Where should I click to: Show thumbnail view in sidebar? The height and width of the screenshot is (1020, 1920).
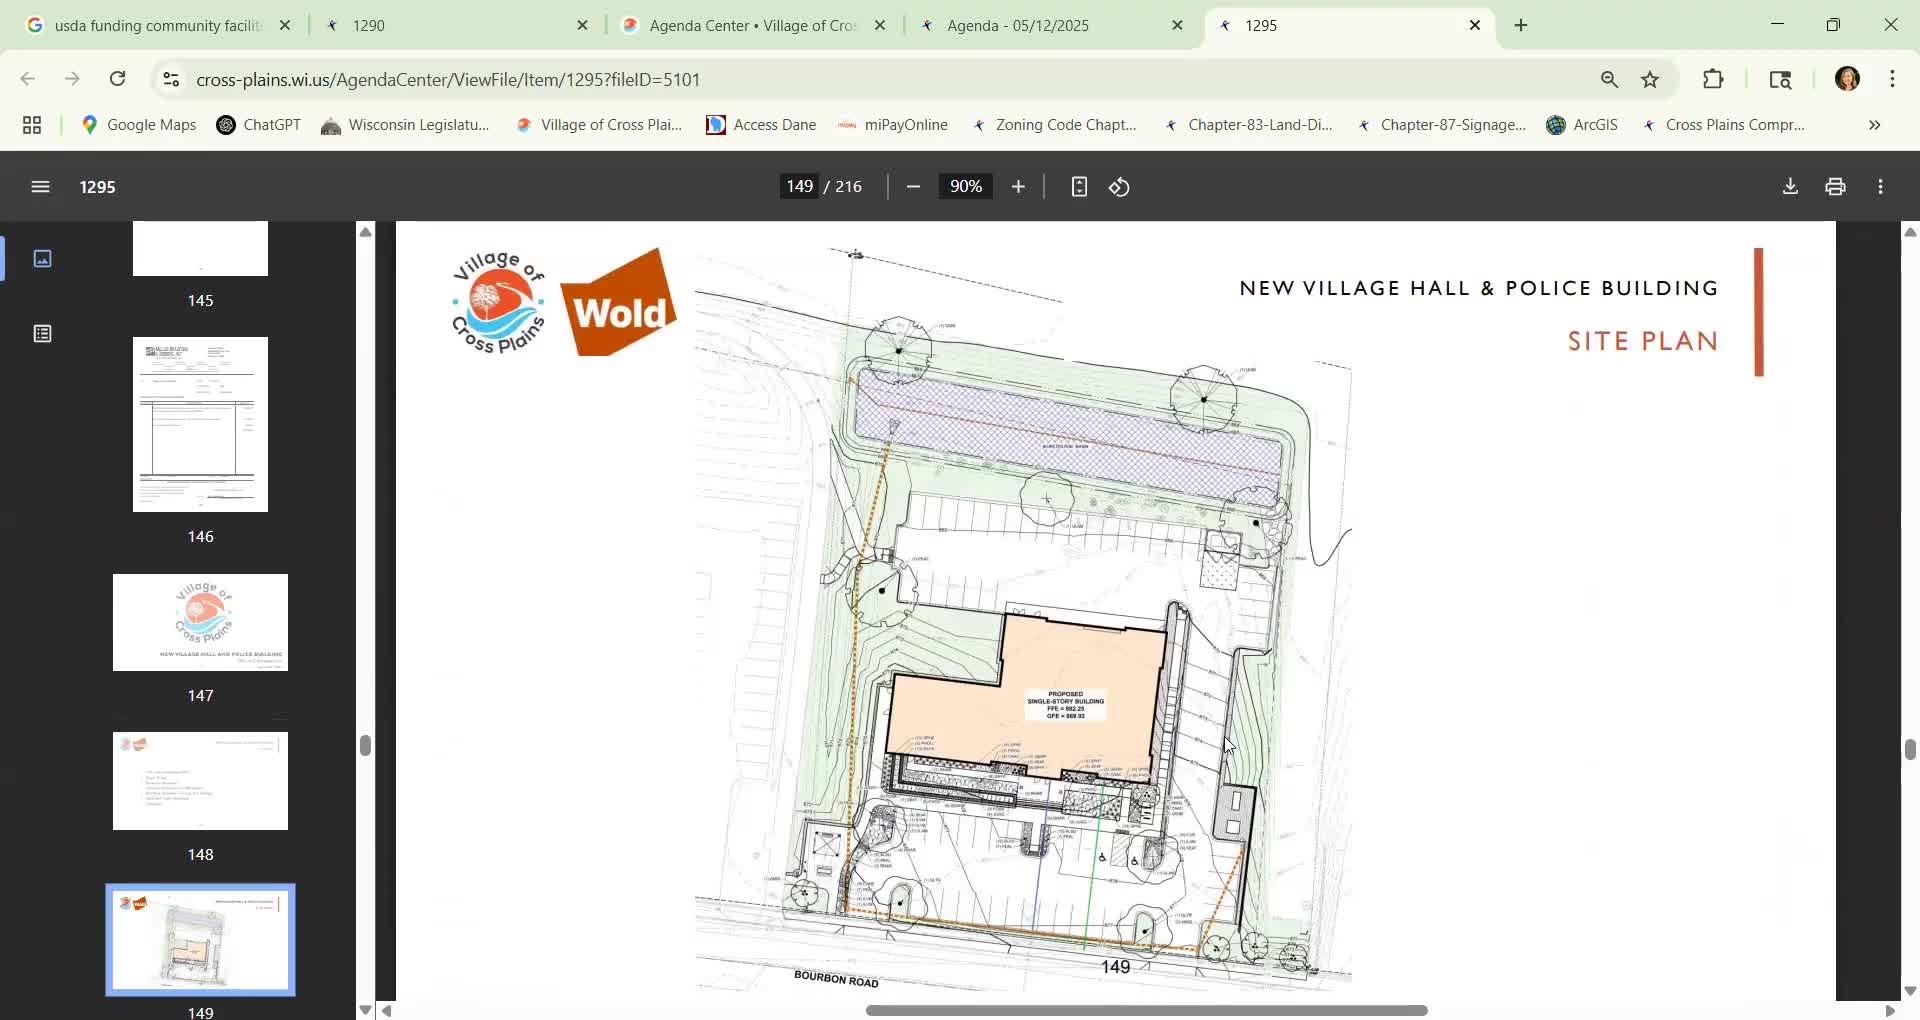[42, 259]
